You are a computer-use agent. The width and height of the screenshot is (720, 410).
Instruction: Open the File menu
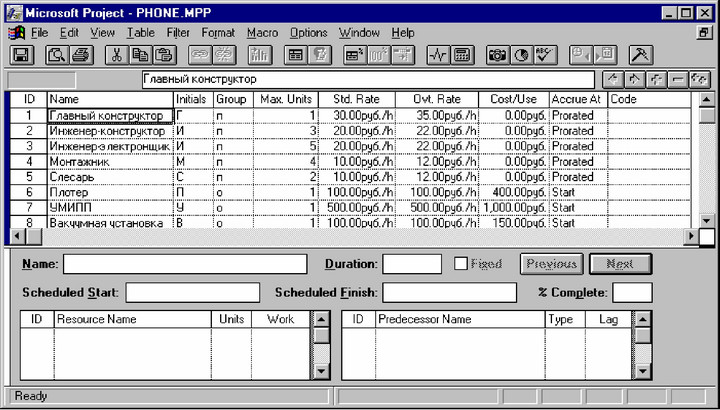39,33
